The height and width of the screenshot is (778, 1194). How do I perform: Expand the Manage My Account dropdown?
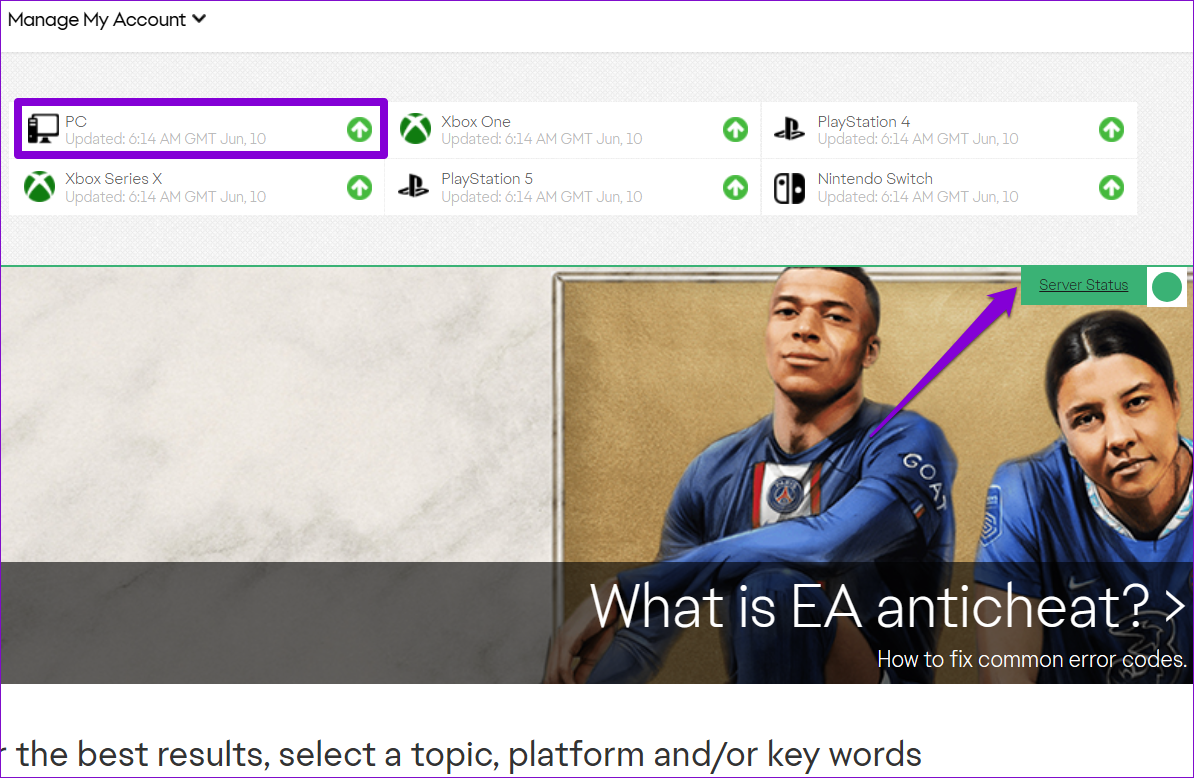(106, 19)
